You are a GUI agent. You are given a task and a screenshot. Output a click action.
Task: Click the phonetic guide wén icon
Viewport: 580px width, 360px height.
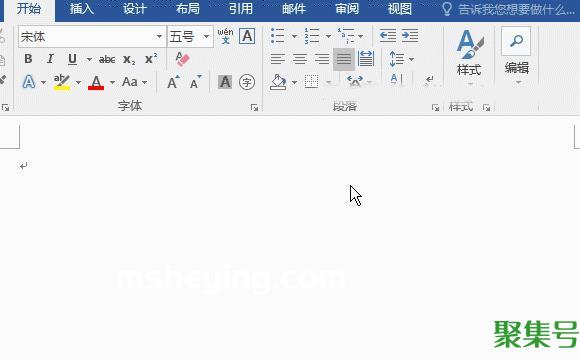(225, 36)
